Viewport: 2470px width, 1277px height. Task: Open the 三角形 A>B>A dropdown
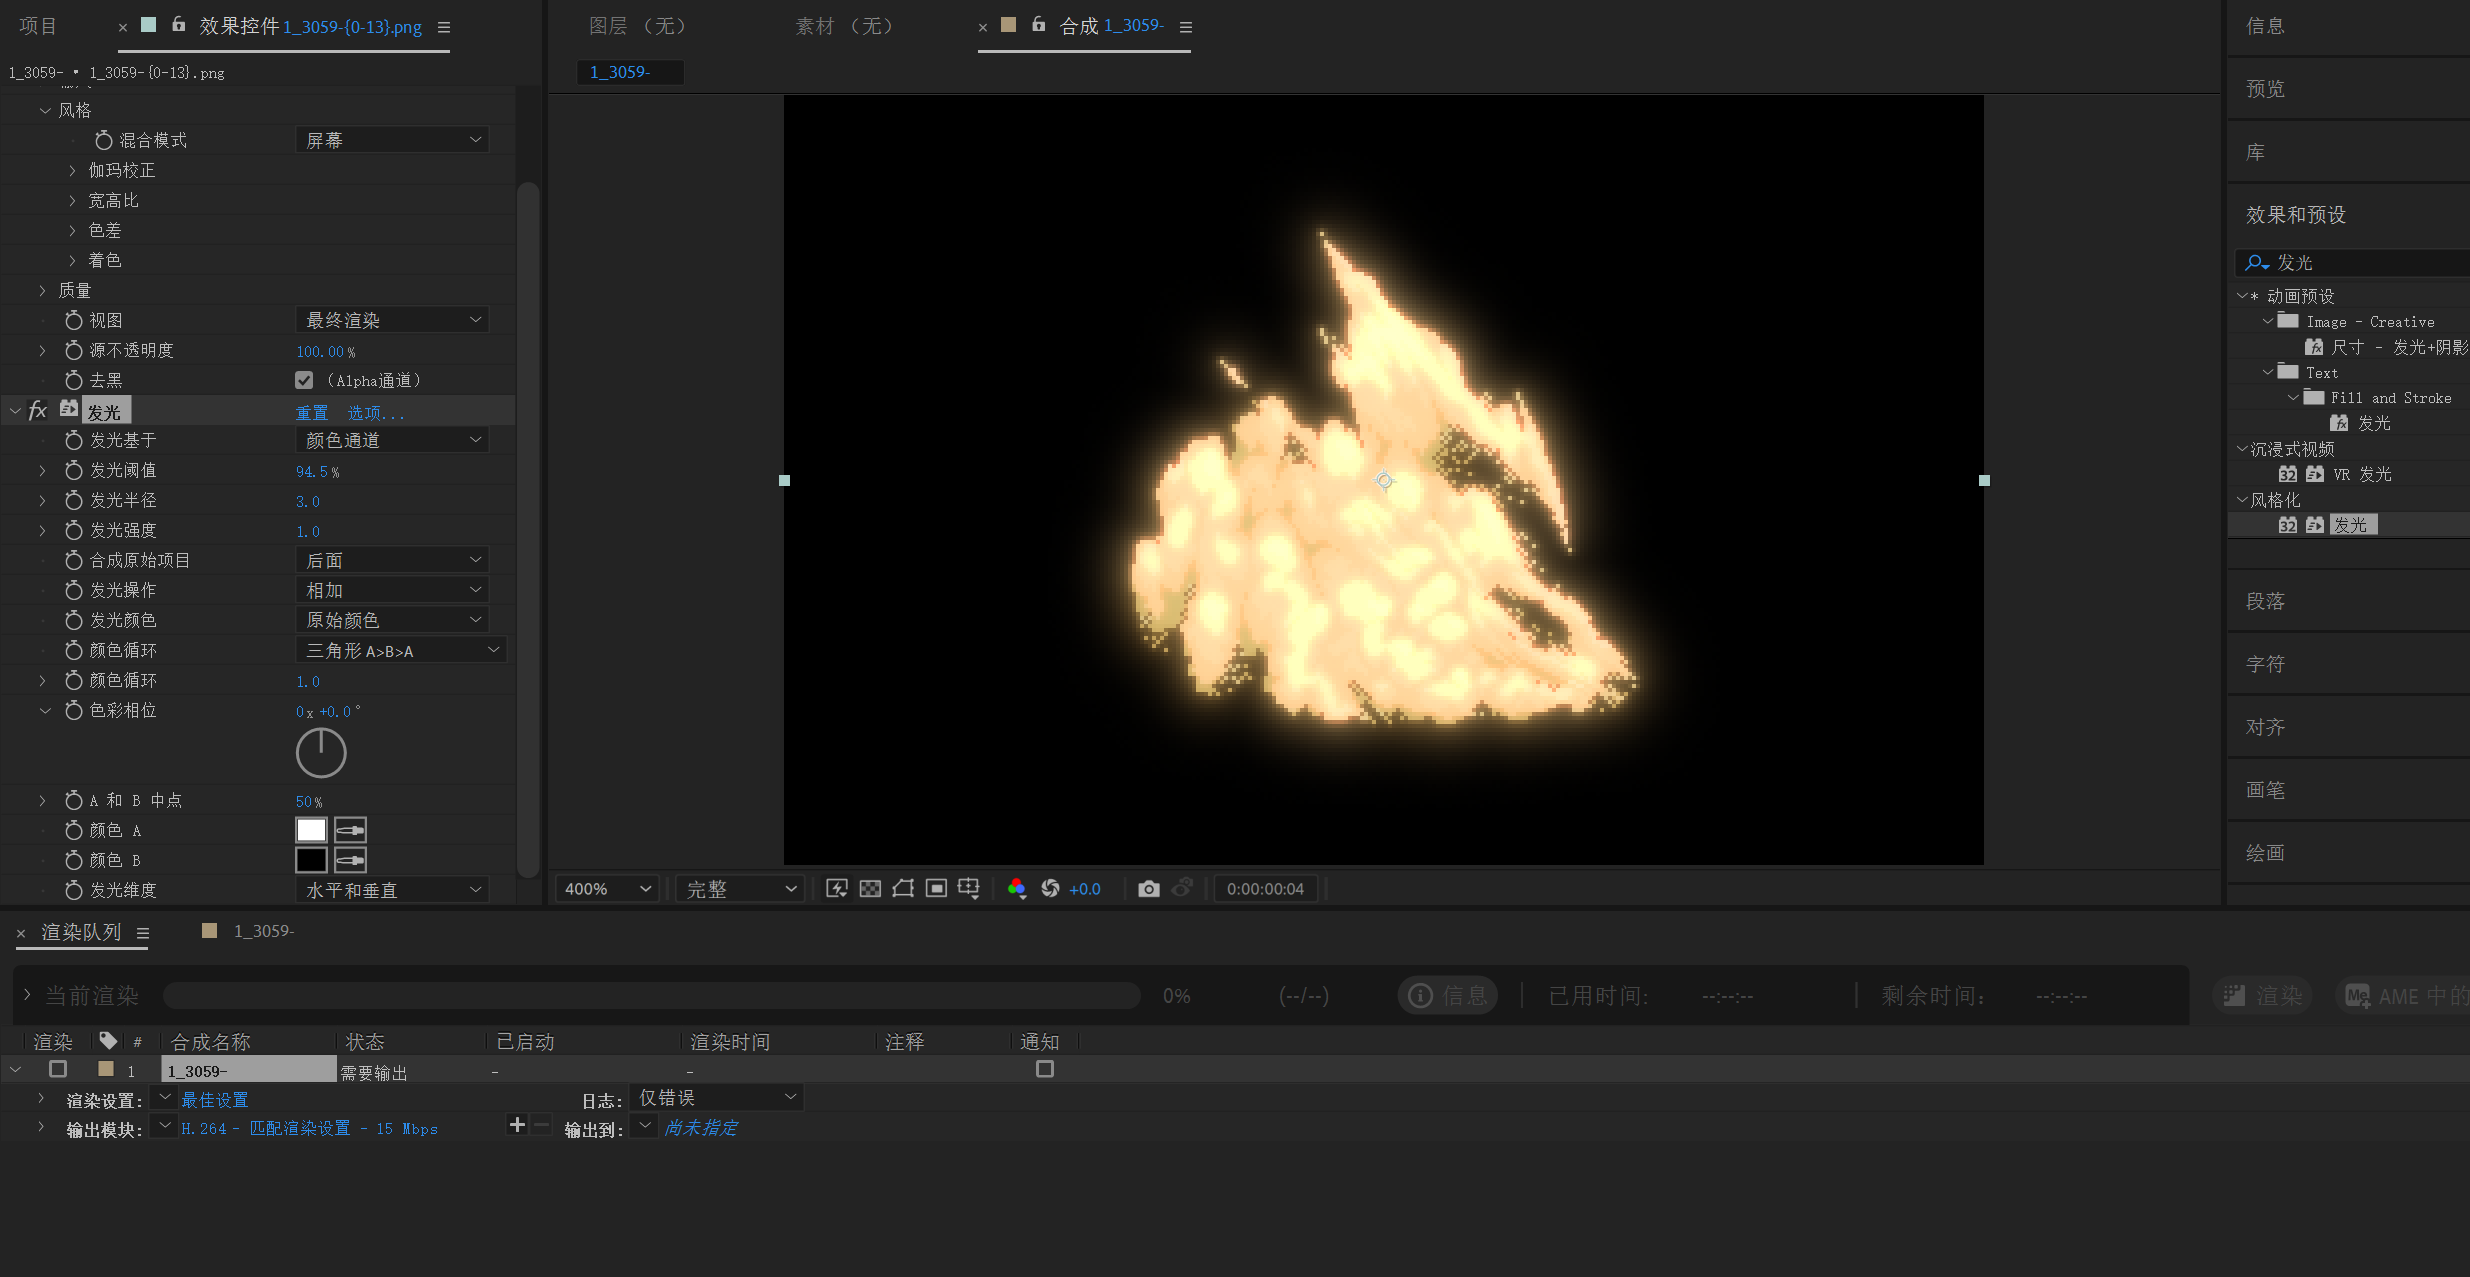point(401,650)
